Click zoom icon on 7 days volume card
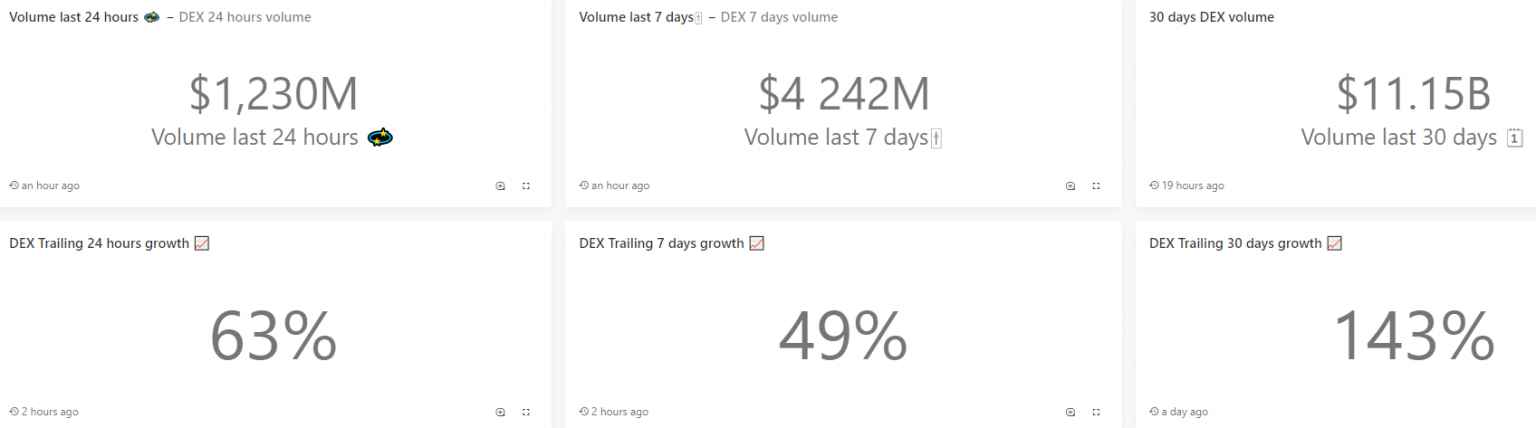 [x=1071, y=186]
